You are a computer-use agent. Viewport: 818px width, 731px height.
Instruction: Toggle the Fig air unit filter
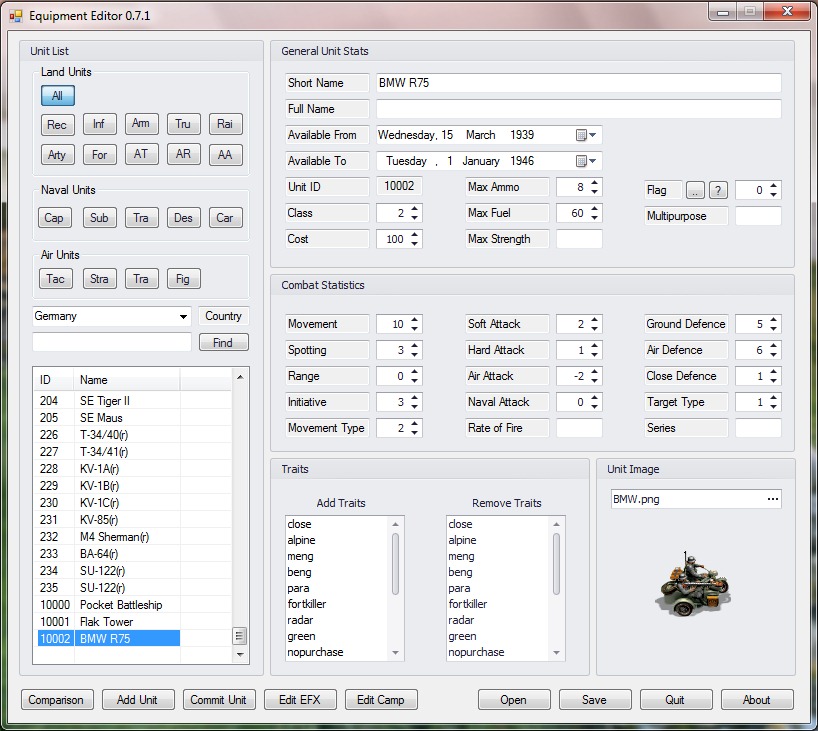(x=183, y=279)
